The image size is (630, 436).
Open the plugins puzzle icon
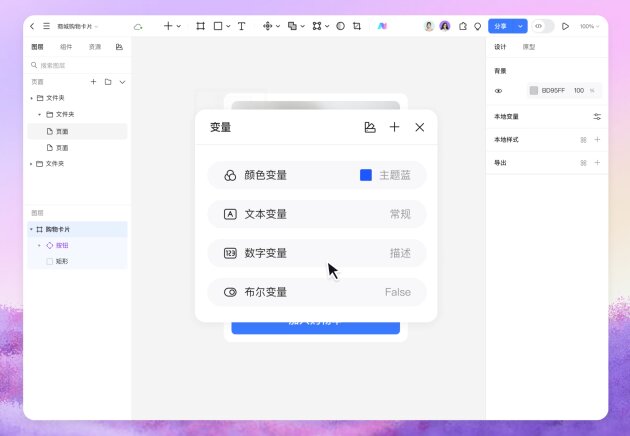click(x=463, y=26)
